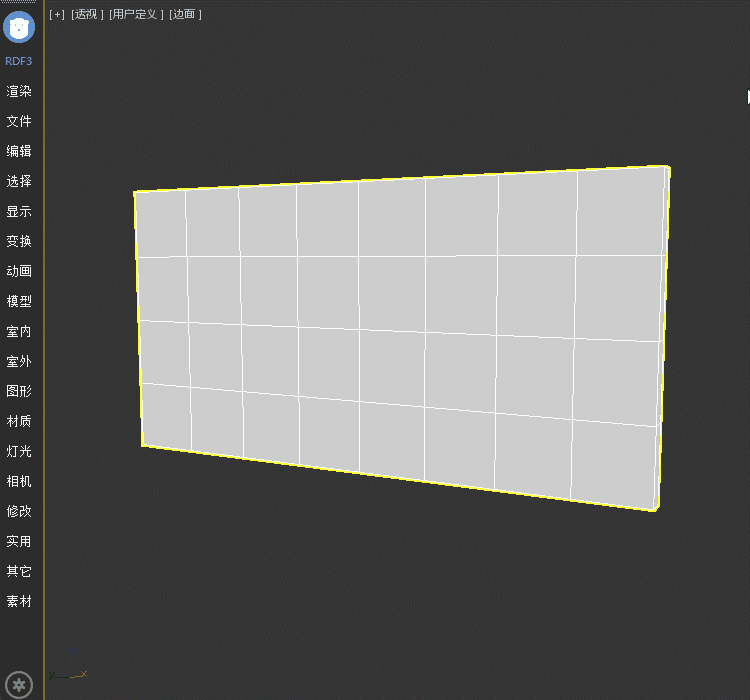Open the 透视 viewport view menu

click(87, 14)
